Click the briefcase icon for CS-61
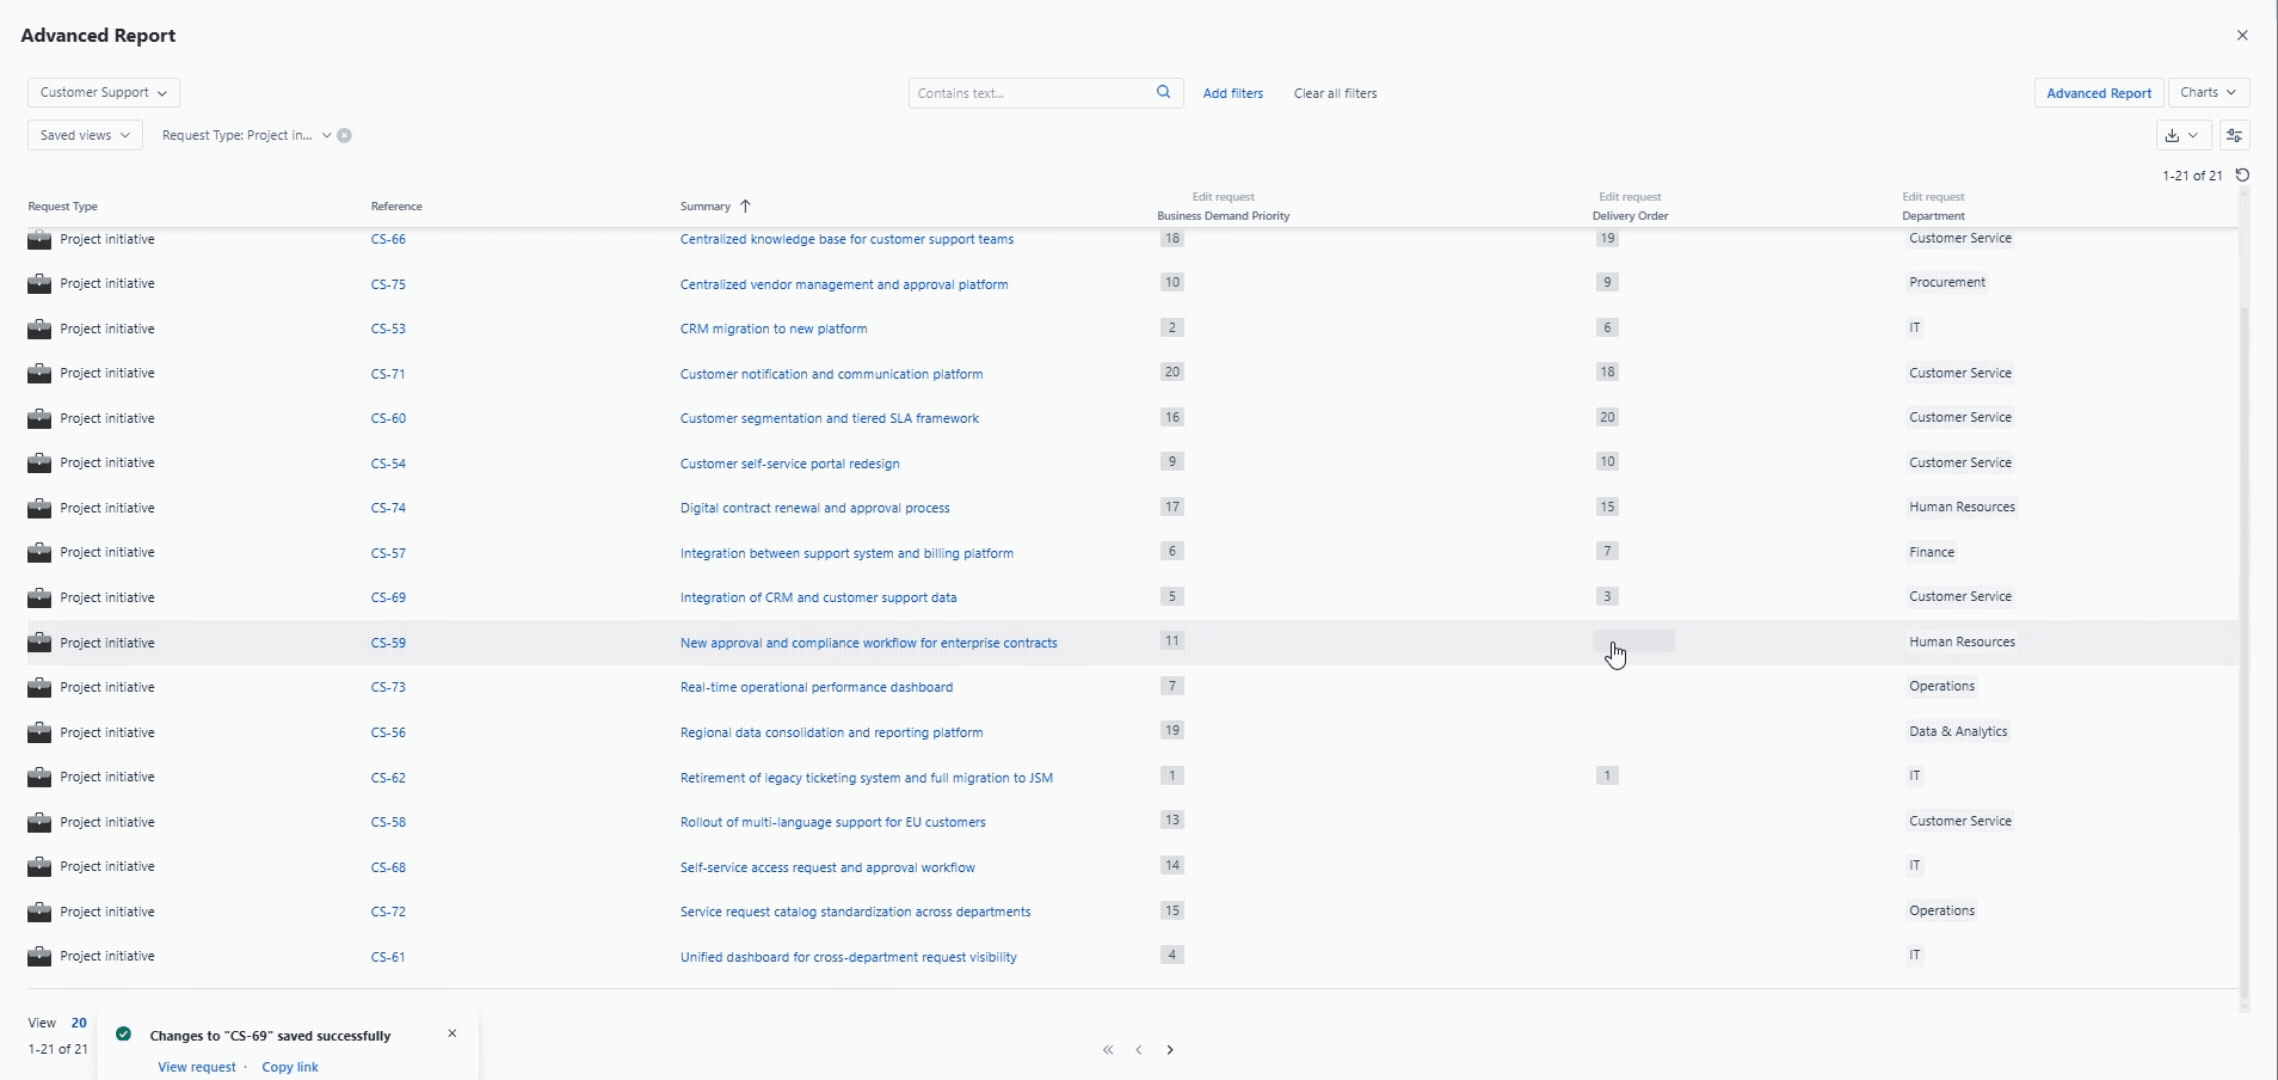Image resolution: width=2278 pixels, height=1080 pixels. pyautogui.click(x=39, y=957)
